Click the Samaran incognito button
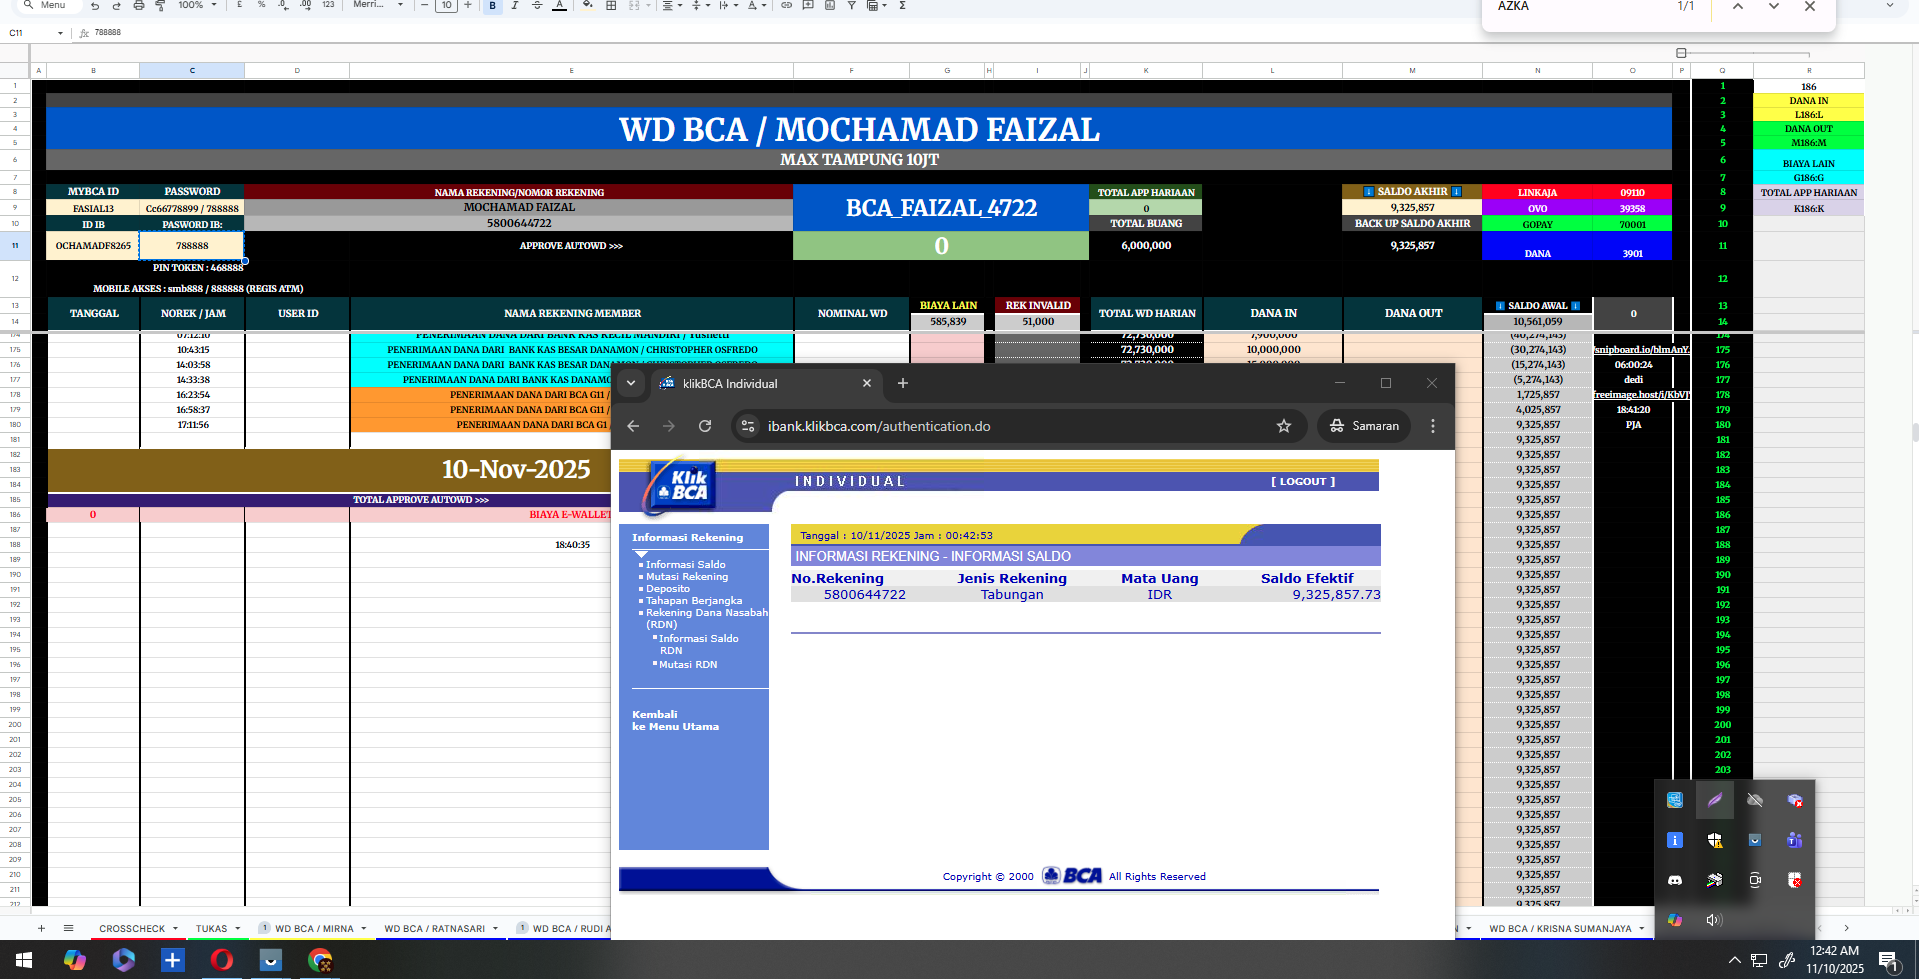1919x979 pixels. coord(1364,426)
